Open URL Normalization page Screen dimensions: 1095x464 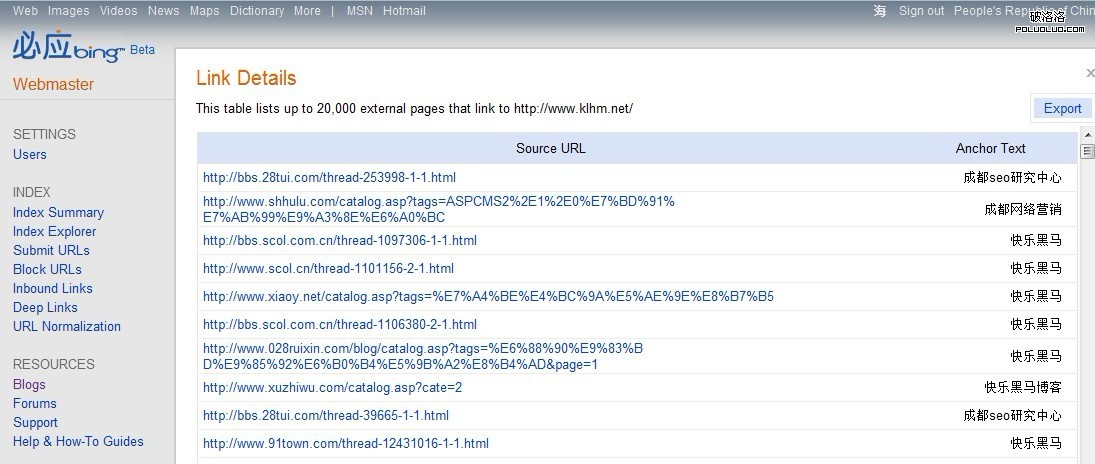click(x=67, y=326)
